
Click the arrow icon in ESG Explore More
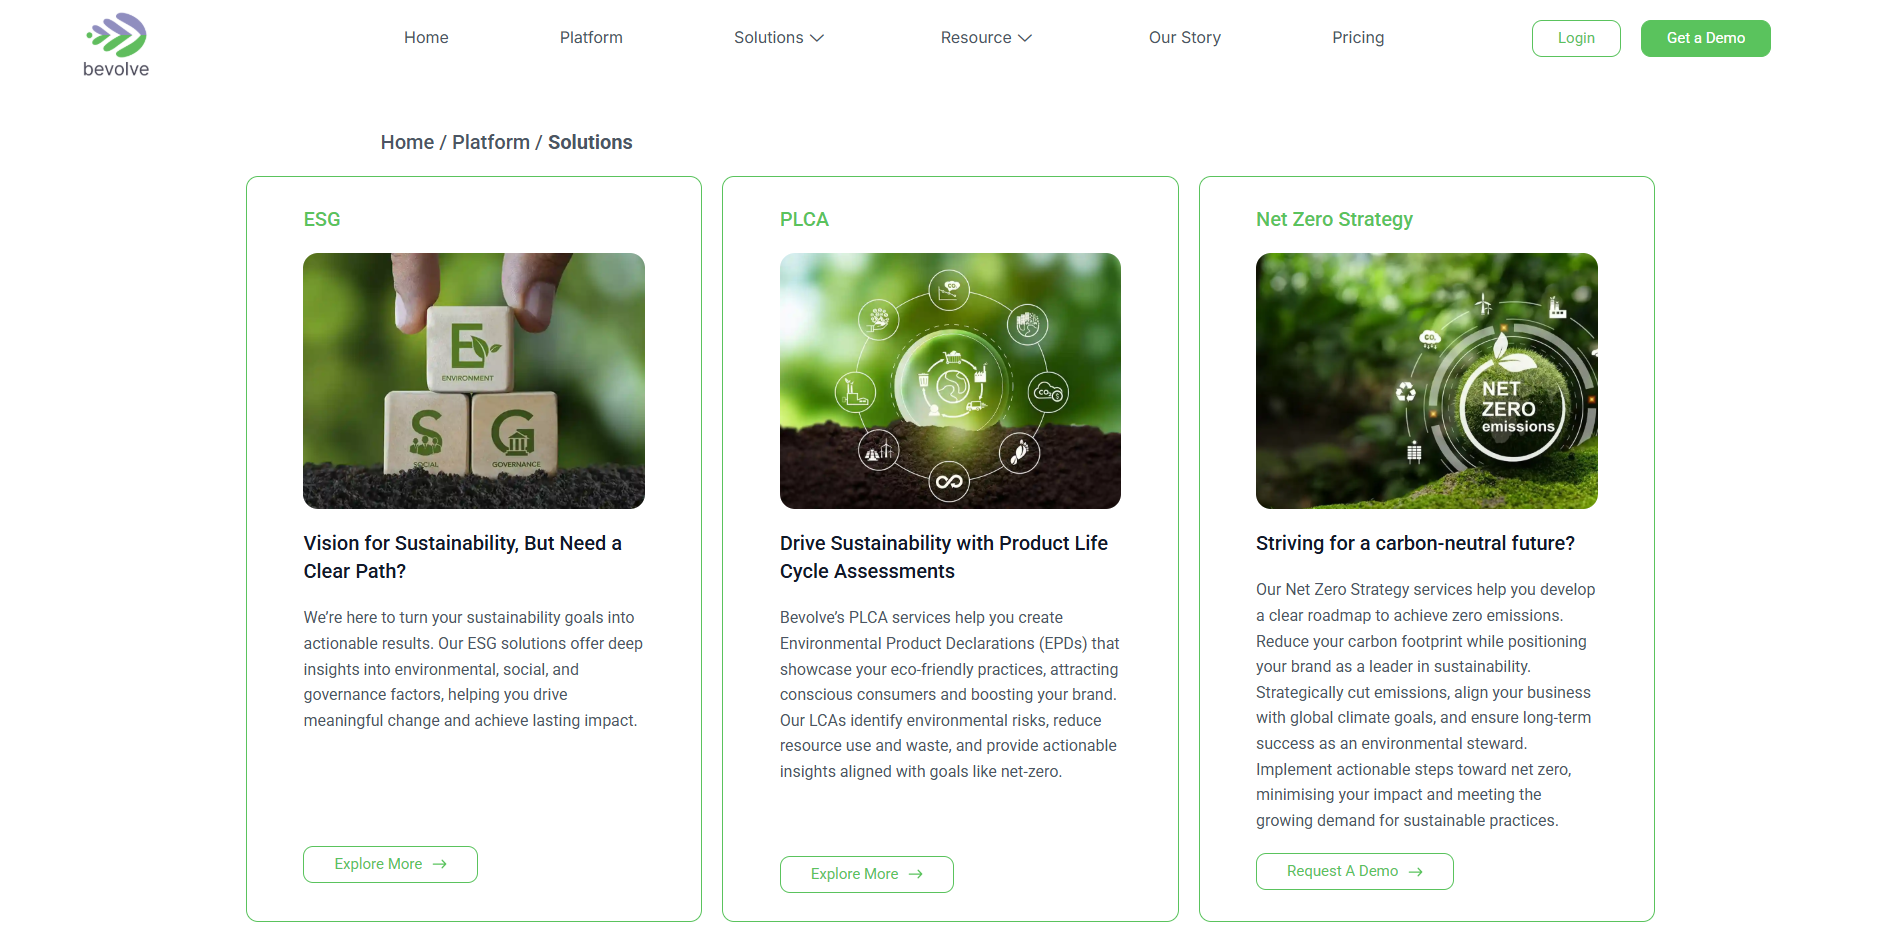439,864
